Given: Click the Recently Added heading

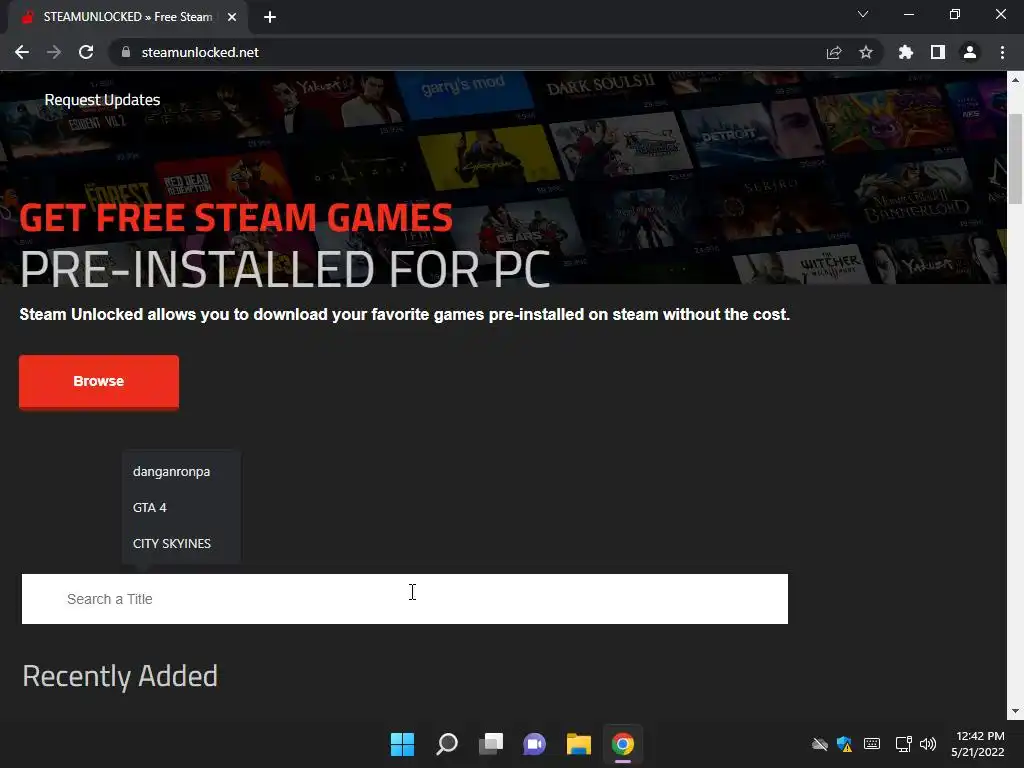Looking at the screenshot, I should [x=120, y=676].
